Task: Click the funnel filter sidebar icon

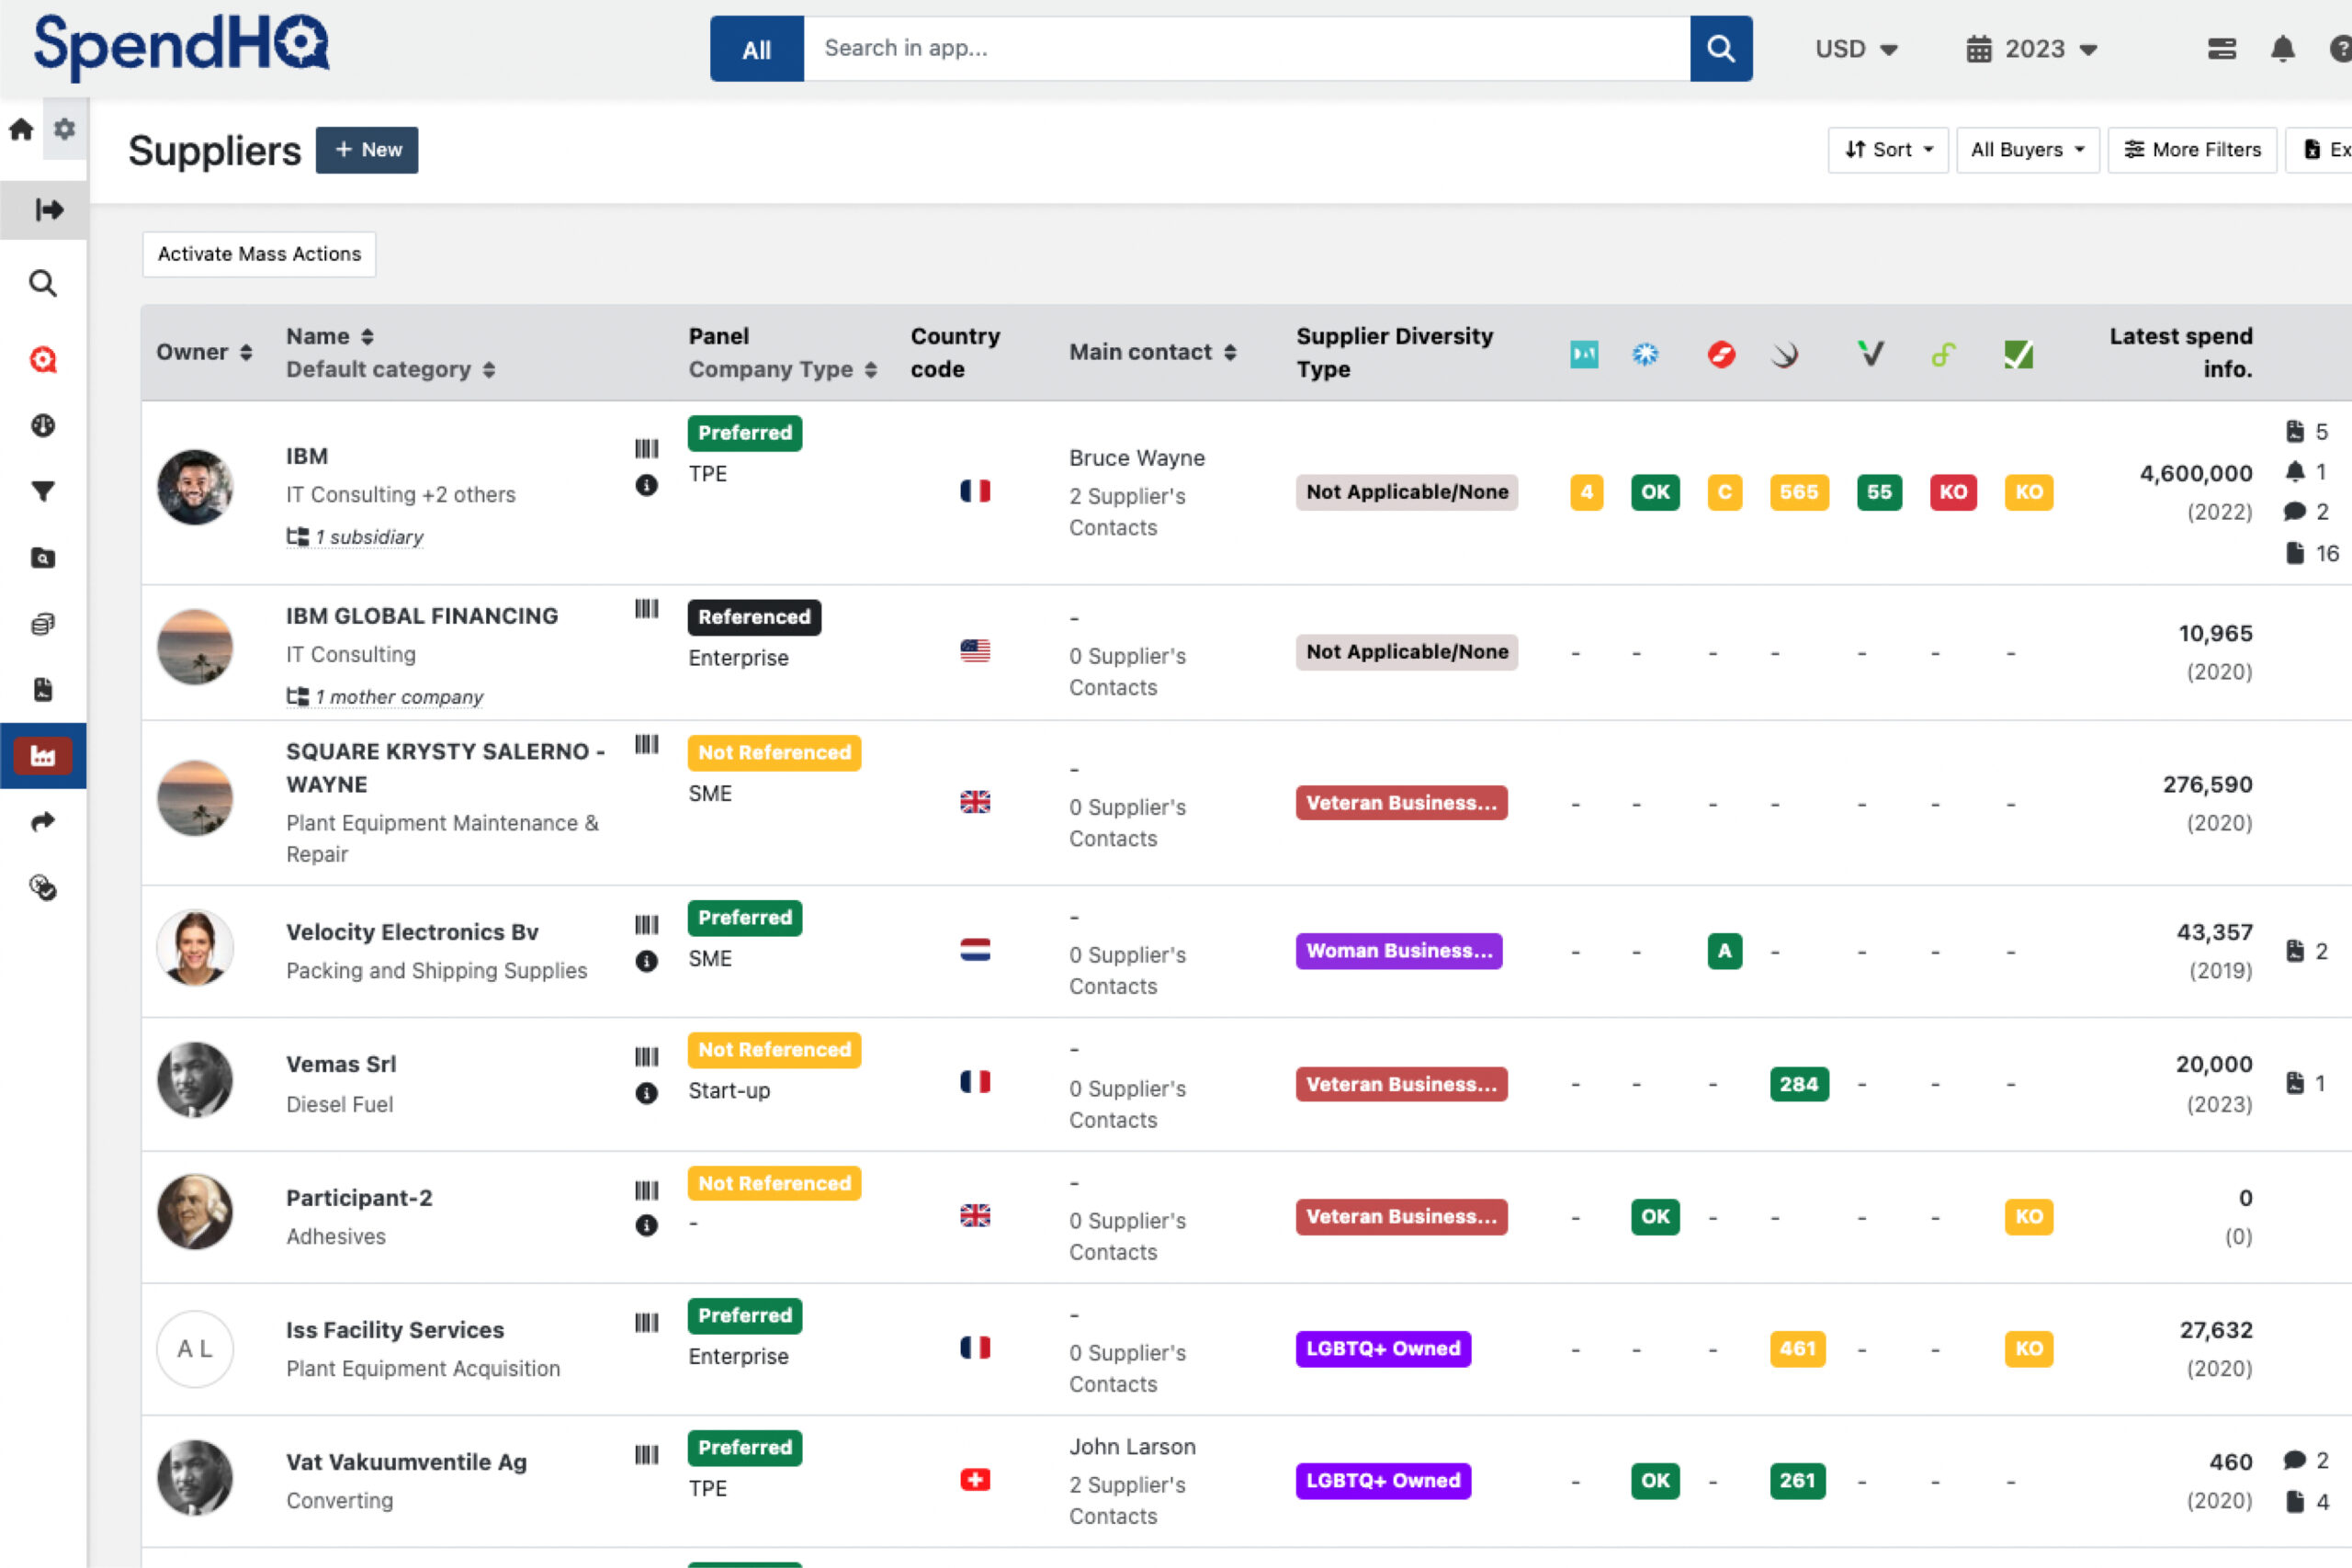Action: (43, 492)
